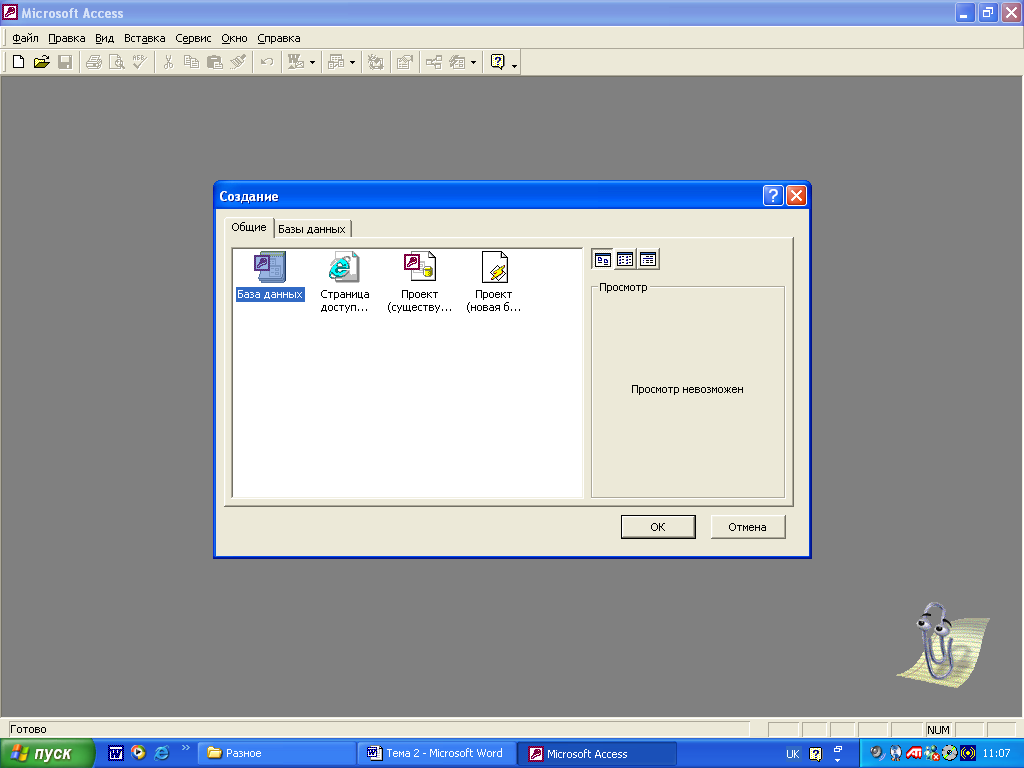The width and height of the screenshot is (1024, 768).
Task: Open the Правка menu
Action: [67, 38]
